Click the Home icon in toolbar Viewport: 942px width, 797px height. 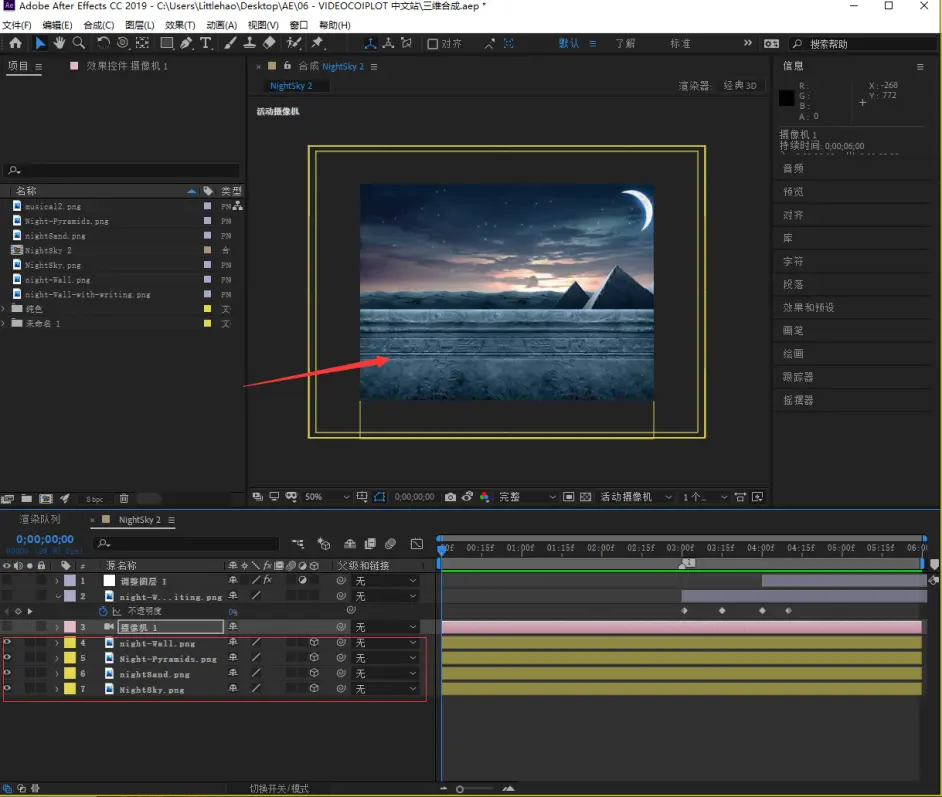pyautogui.click(x=15, y=44)
